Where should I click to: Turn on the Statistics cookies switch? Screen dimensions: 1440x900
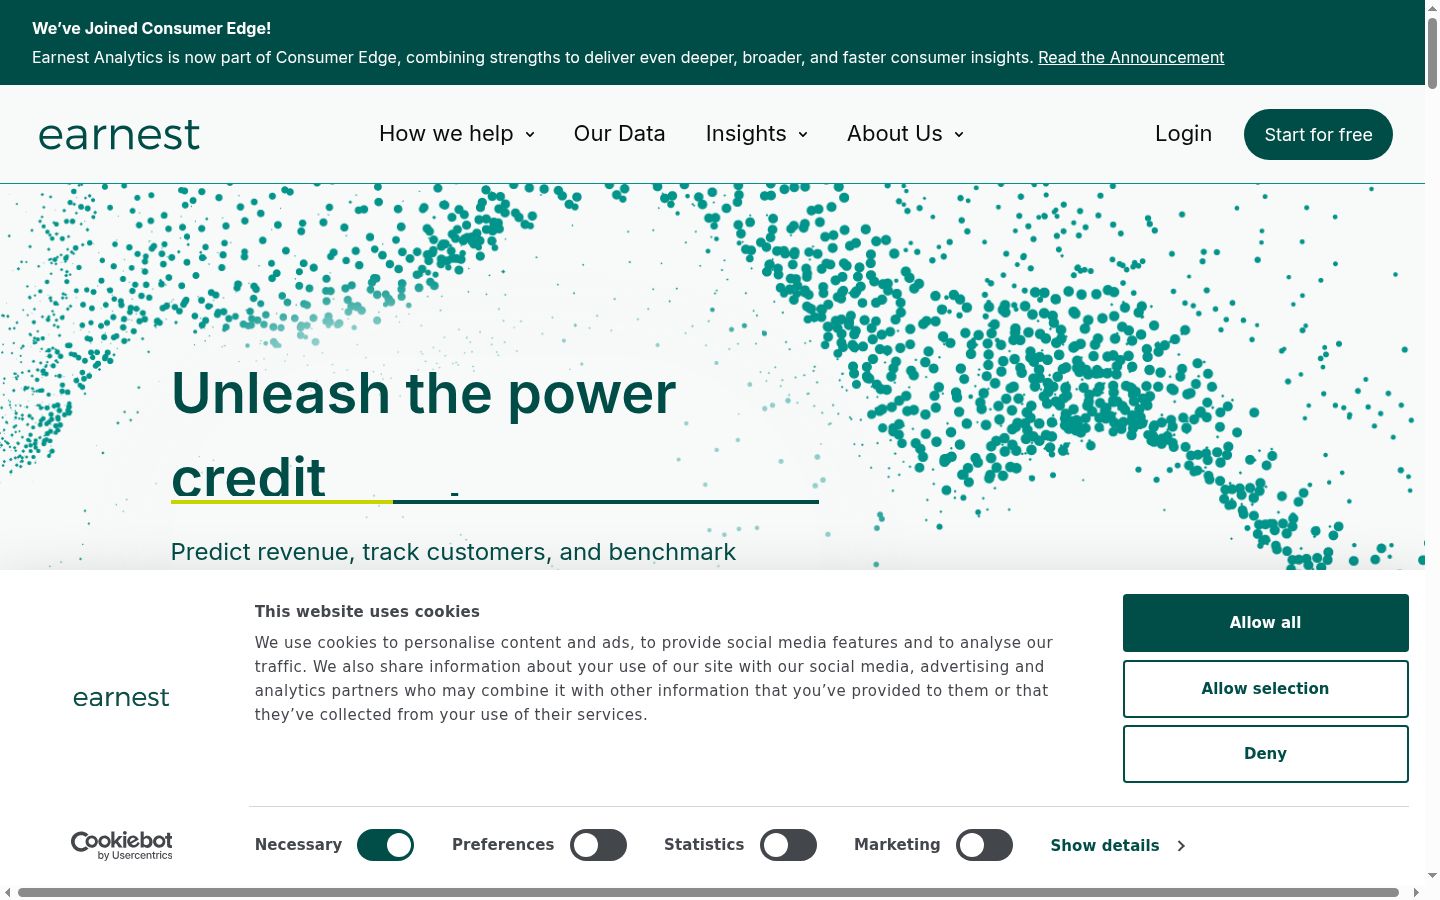[x=788, y=845]
